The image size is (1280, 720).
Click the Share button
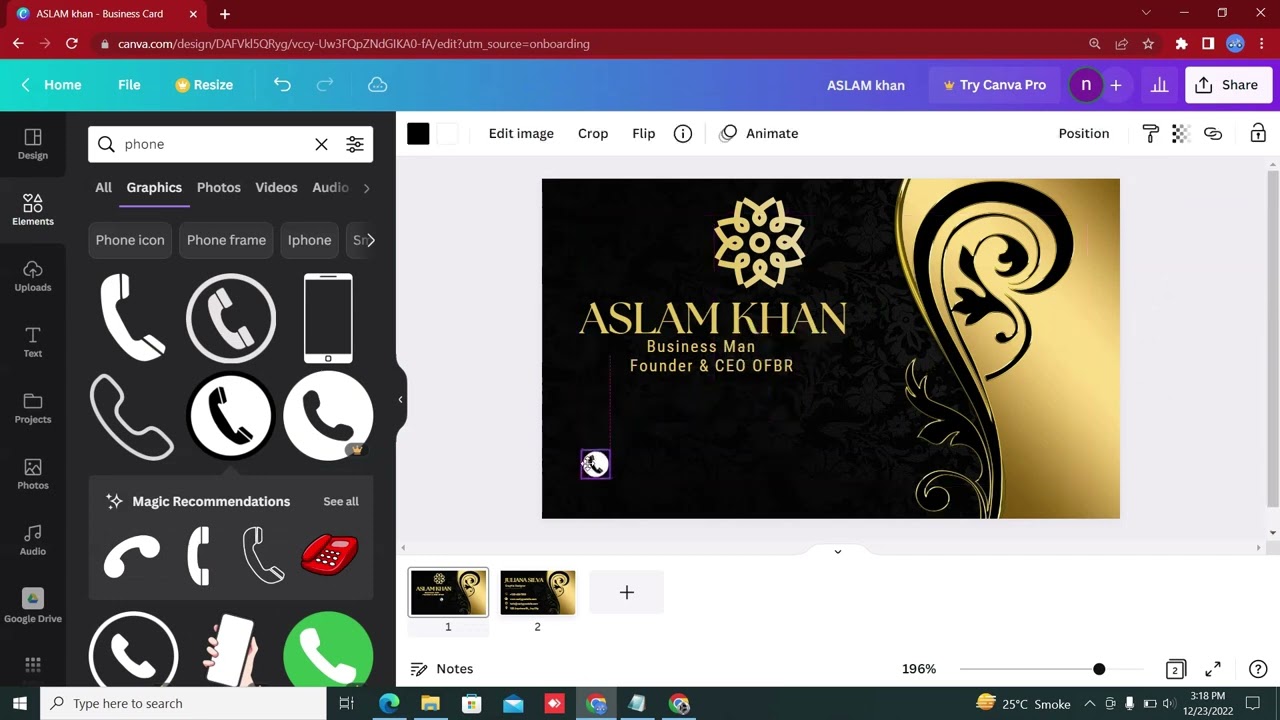click(1227, 85)
